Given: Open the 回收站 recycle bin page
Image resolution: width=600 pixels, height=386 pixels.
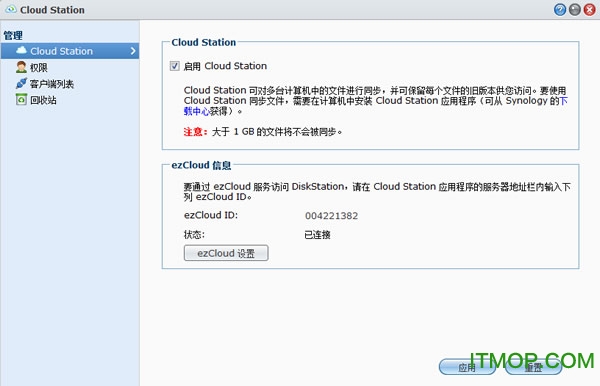Looking at the screenshot, I should pyautogui.click(x=43, y=100).
